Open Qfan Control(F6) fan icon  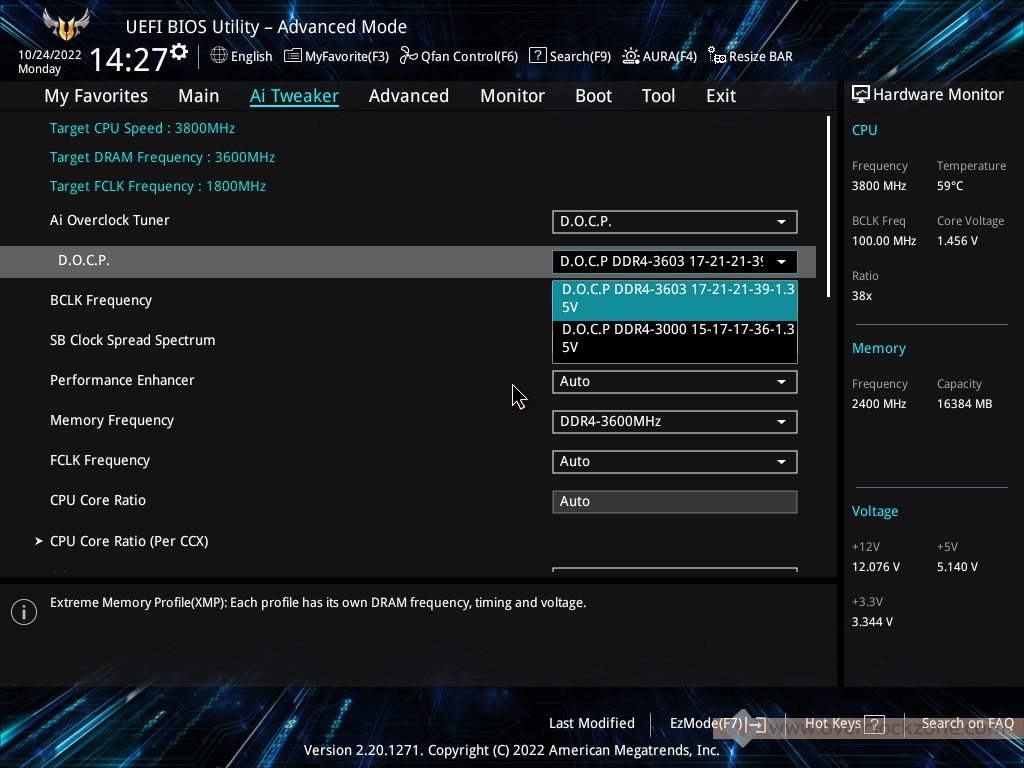click(408, 56)
